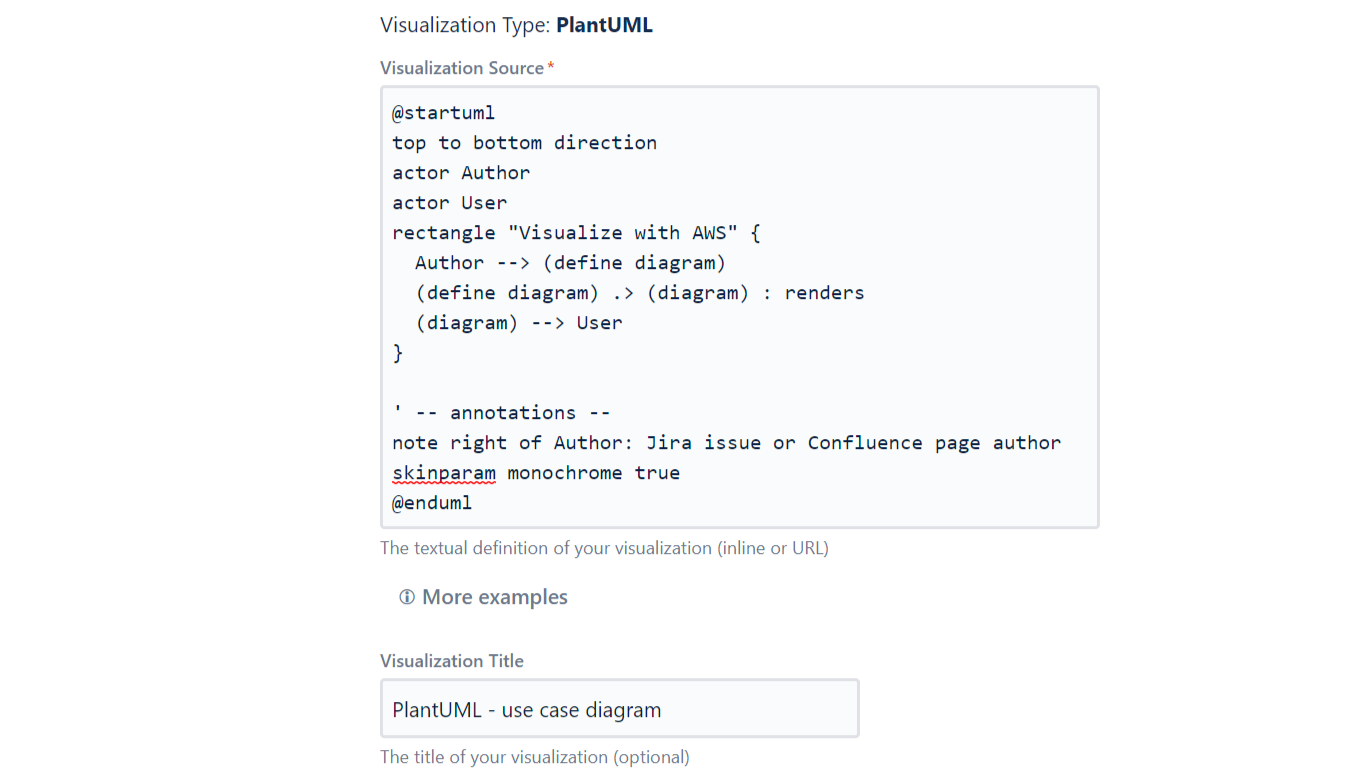Click the info icon beside More examples
The height and width of the screenshot is (781, 1372).
407,597
